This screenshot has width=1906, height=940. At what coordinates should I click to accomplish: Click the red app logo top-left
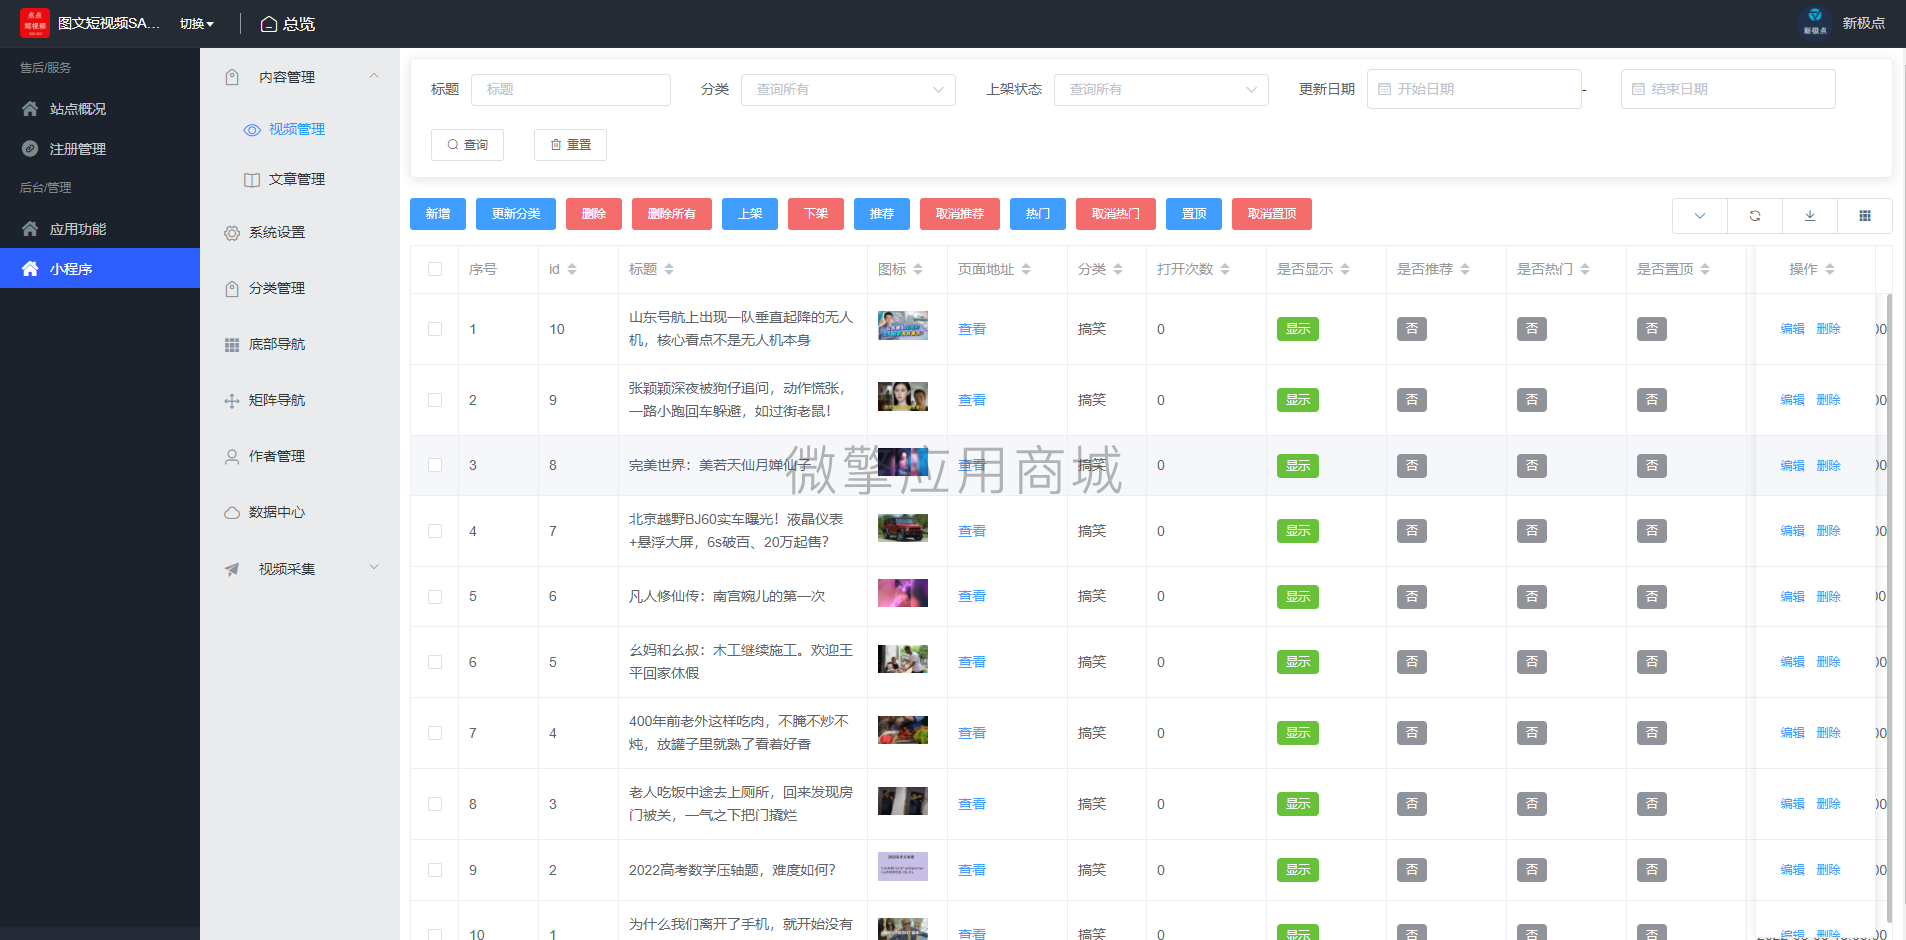[34, 23]
